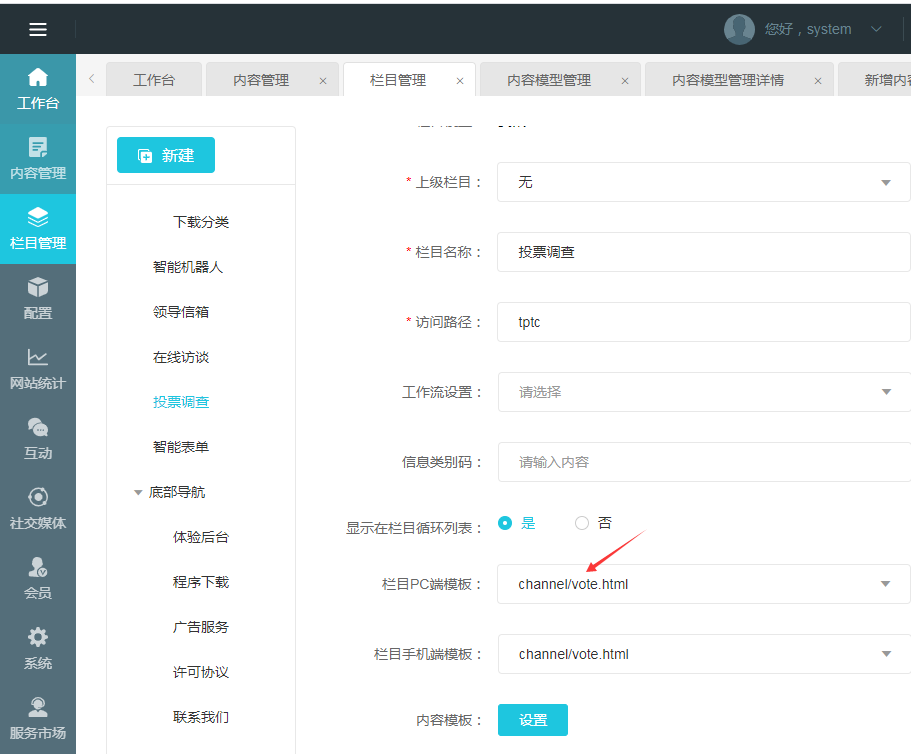
Task: Select 在线访谈 in the tree
Action: pos(181,357)
